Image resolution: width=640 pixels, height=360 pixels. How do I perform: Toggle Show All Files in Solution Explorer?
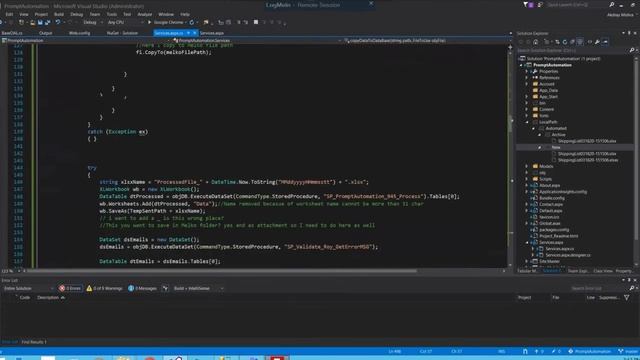click(x=580, y=42)
